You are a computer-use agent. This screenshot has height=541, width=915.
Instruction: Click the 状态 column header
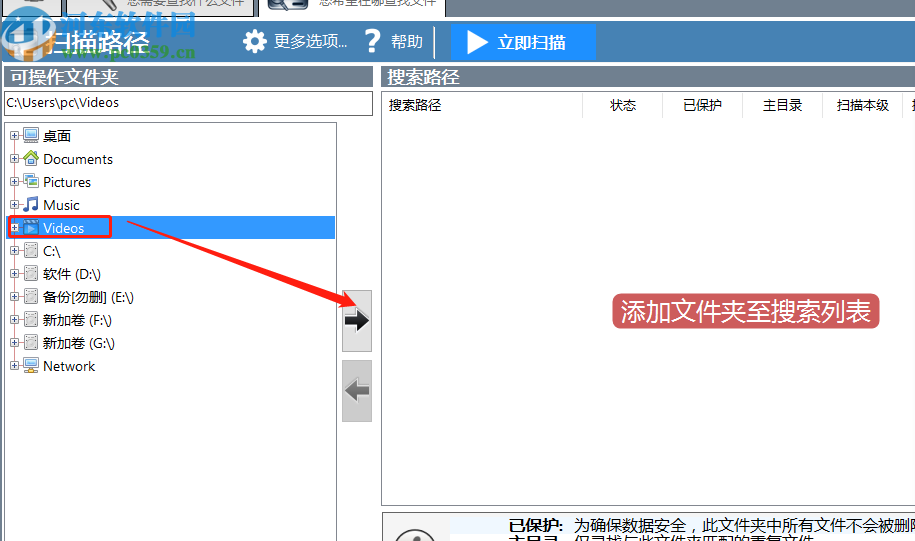623,106
